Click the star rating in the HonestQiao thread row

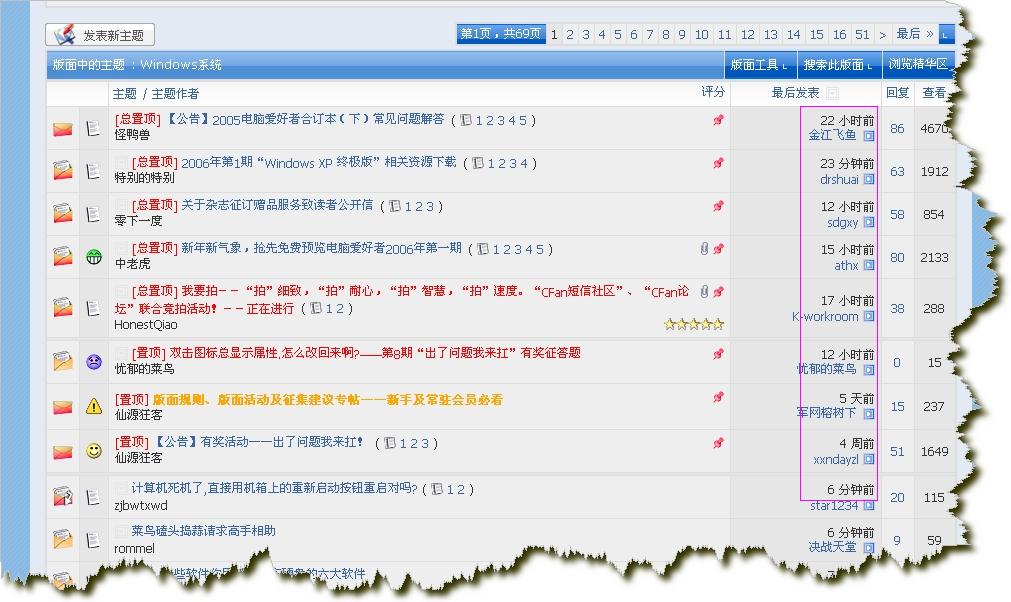click(x=694, y=324)
